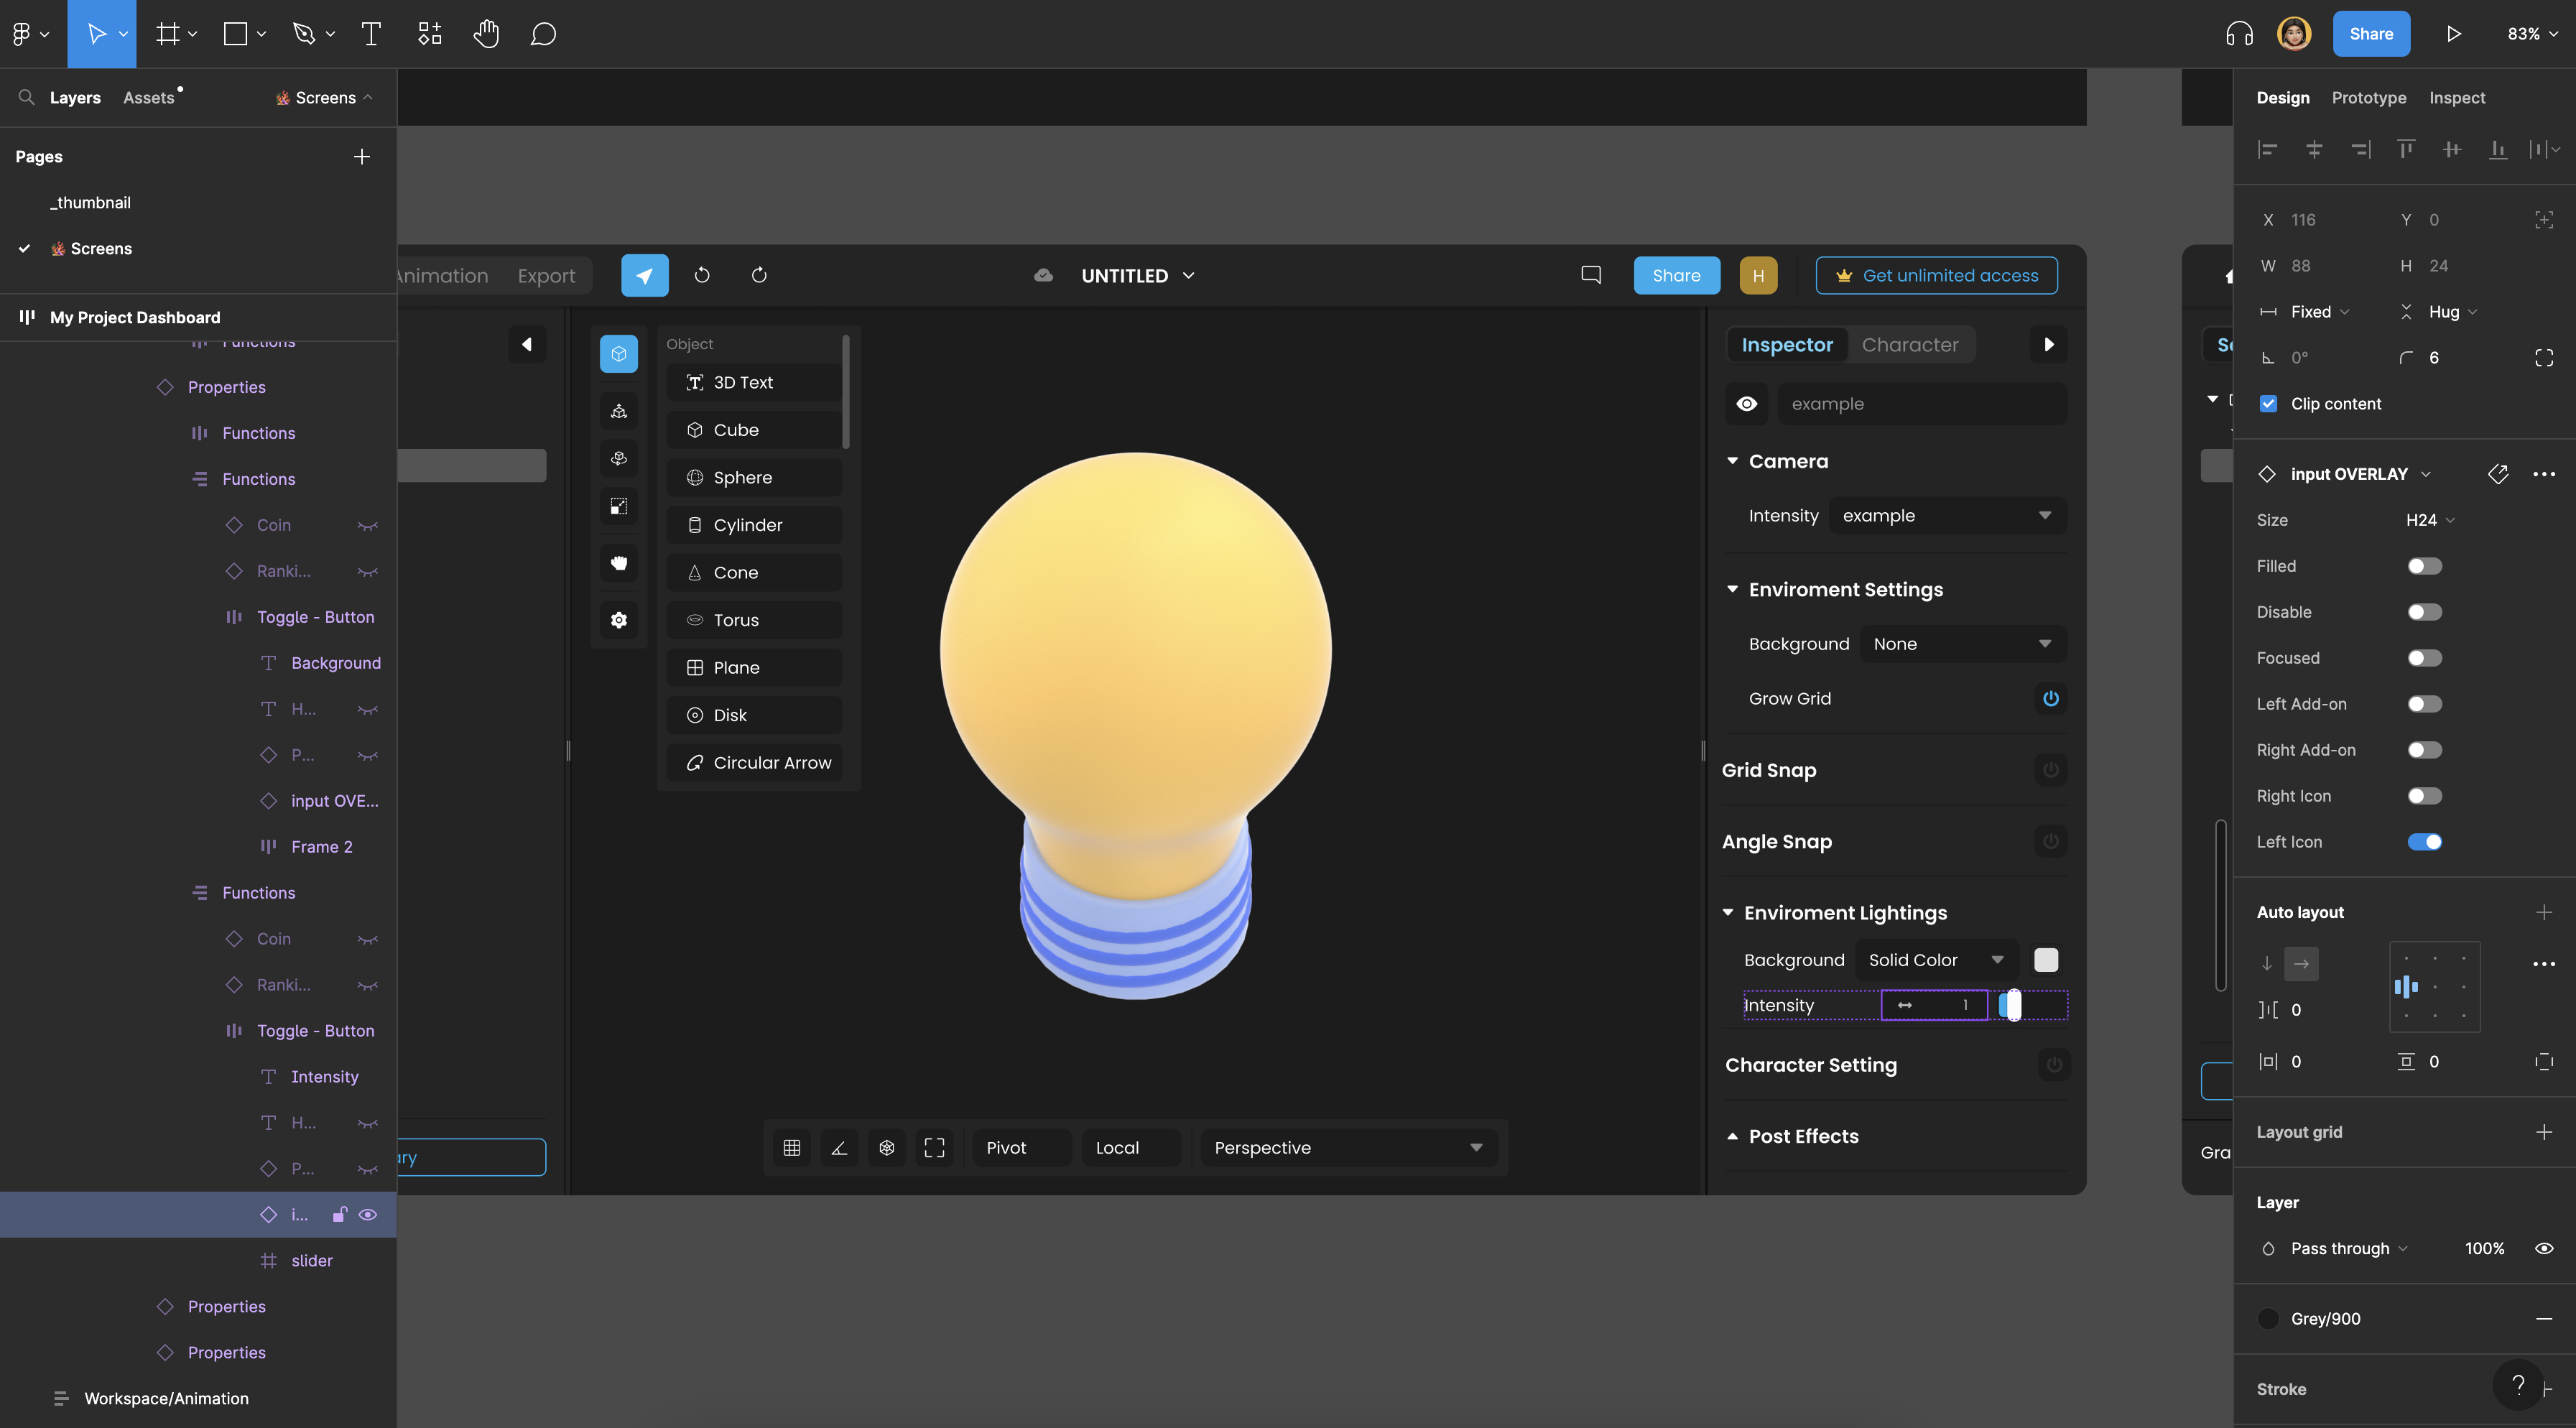This screenshot has height=1428, width=2576.
Task: Click the blue Share button top right
Action: coord(2370,34)
